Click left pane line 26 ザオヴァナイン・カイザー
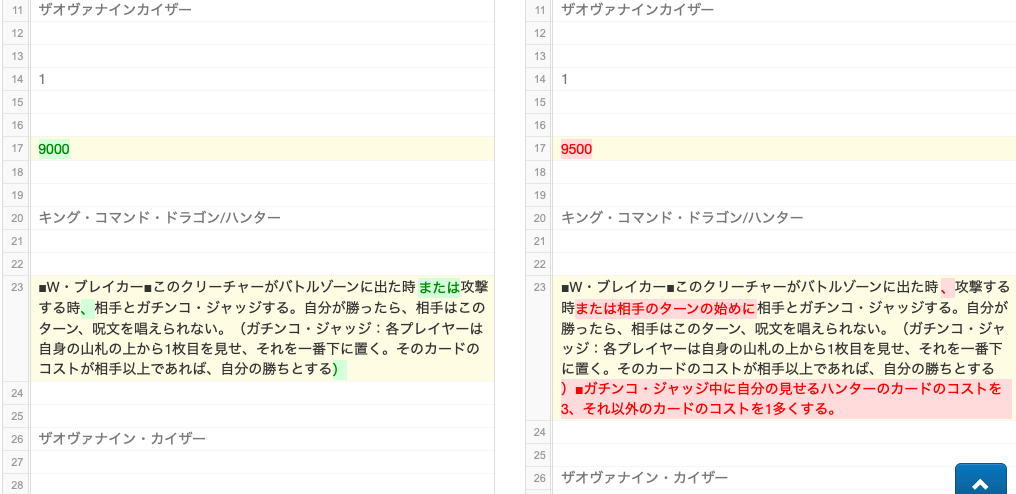Screen dimensions: 1016x494 tap(122, 439)
